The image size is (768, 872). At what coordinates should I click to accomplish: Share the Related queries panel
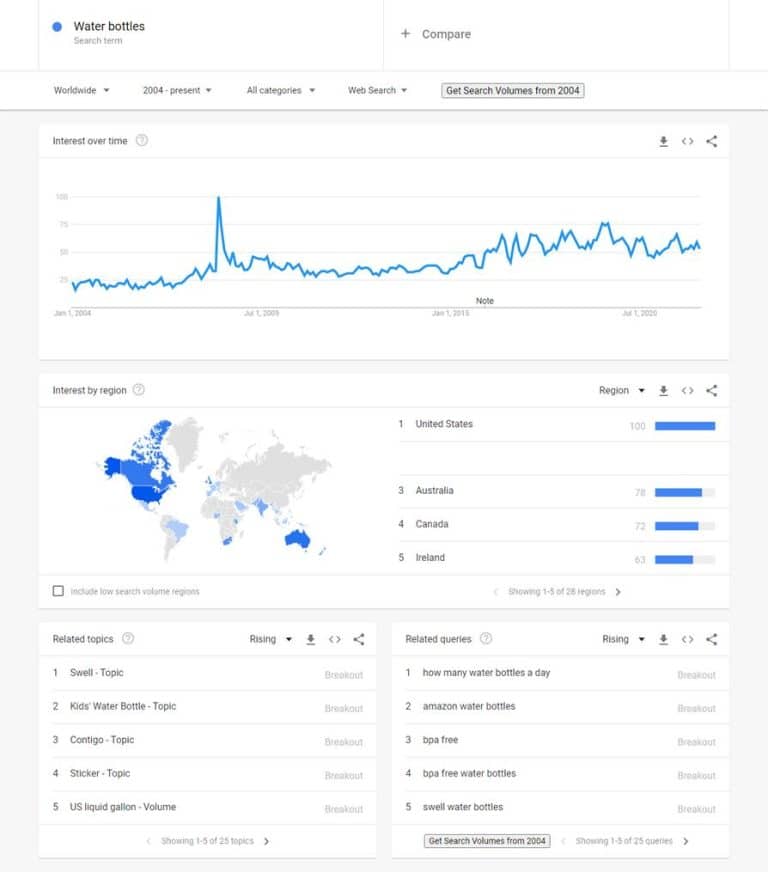711,638
